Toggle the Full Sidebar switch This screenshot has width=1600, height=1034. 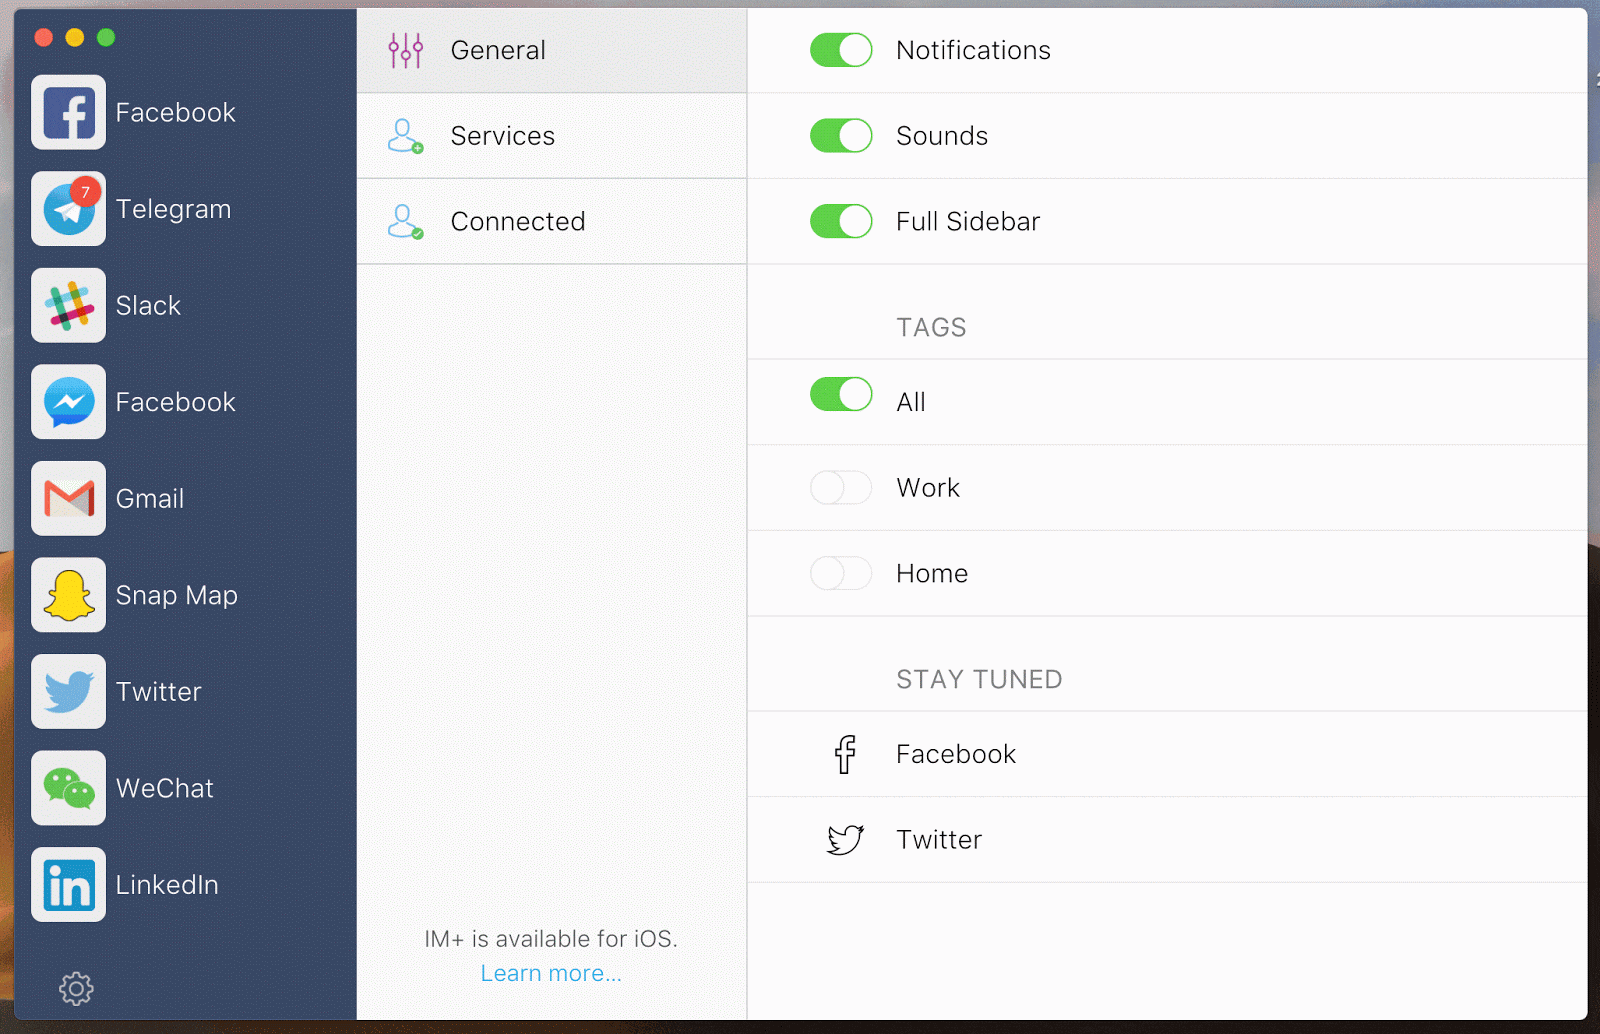(x=841, y=221)
